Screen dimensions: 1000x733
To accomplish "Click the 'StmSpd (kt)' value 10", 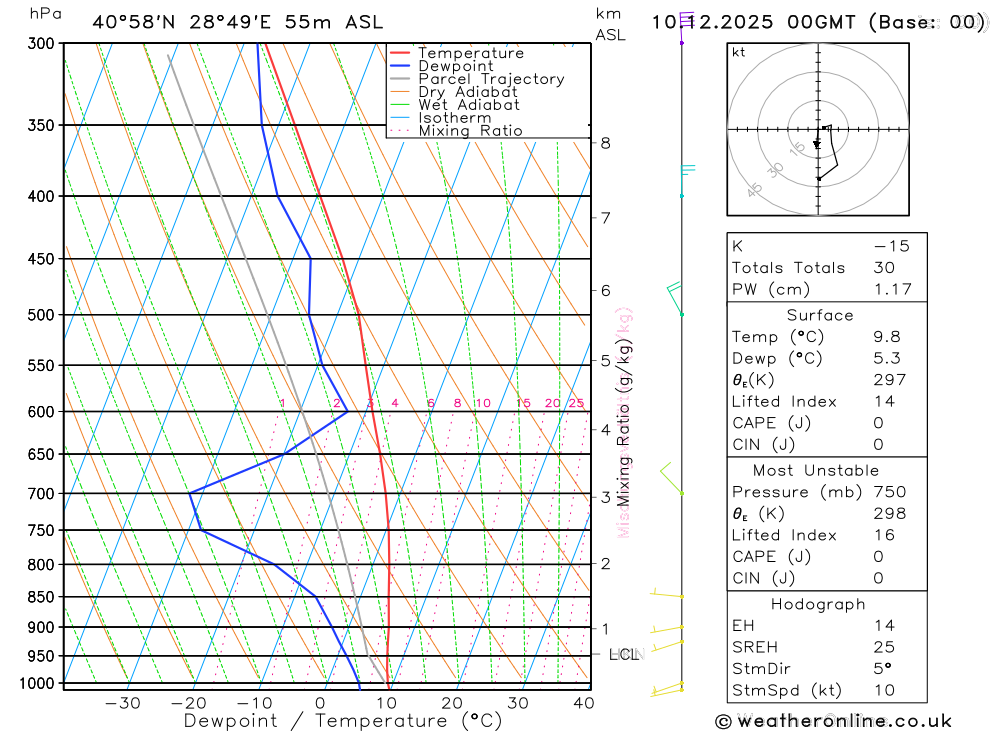I will (885, 690).
